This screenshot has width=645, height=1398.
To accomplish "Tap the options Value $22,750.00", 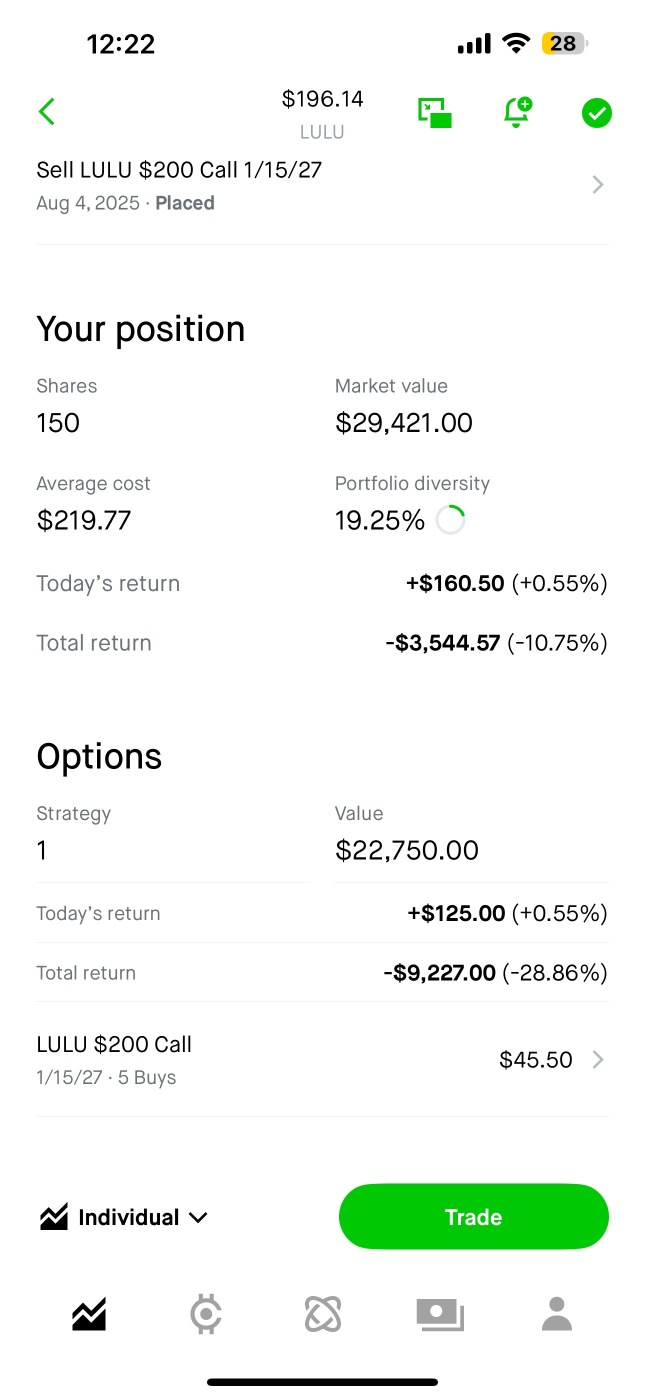I will (x=407, y=851).
